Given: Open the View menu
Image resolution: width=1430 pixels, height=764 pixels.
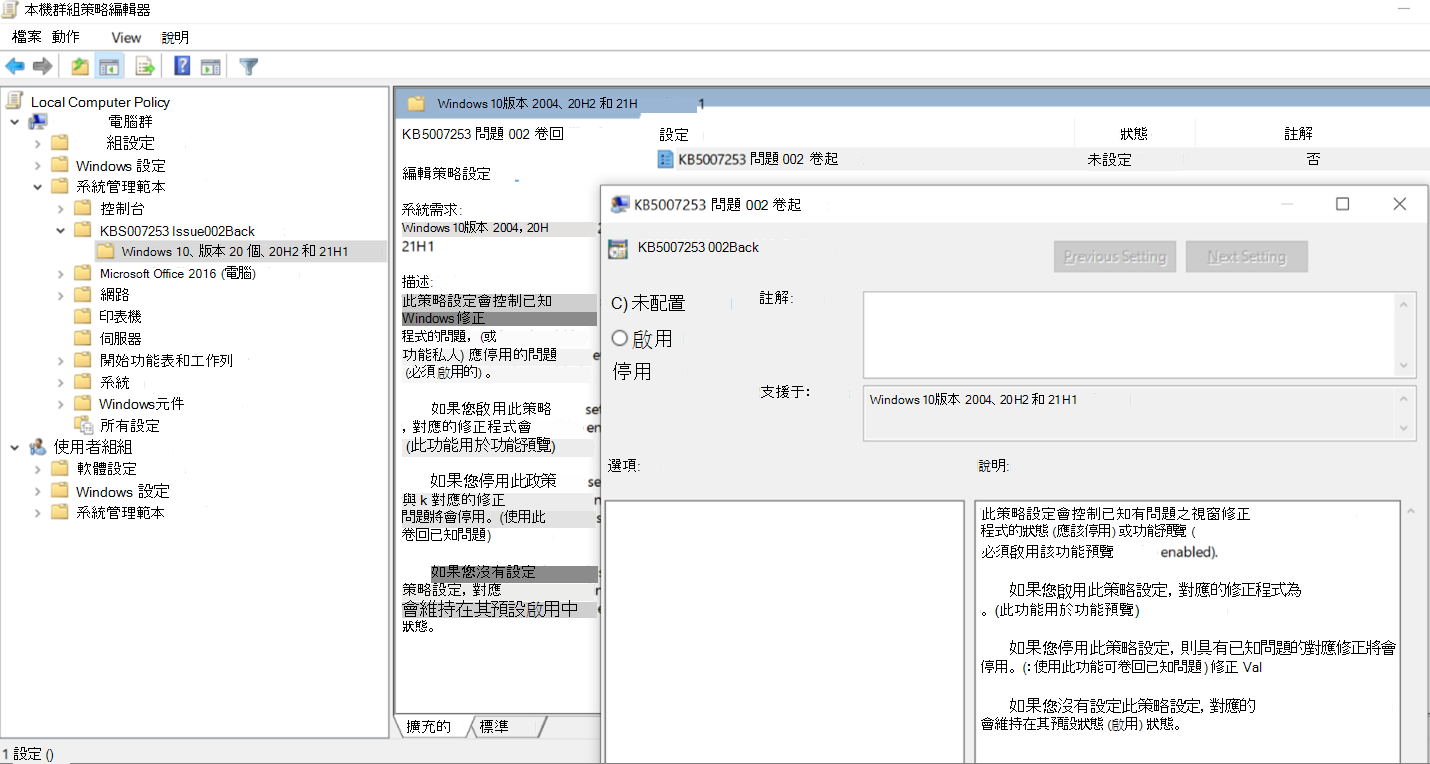Looking at the screenshot, I should click(x=126, y=37).
